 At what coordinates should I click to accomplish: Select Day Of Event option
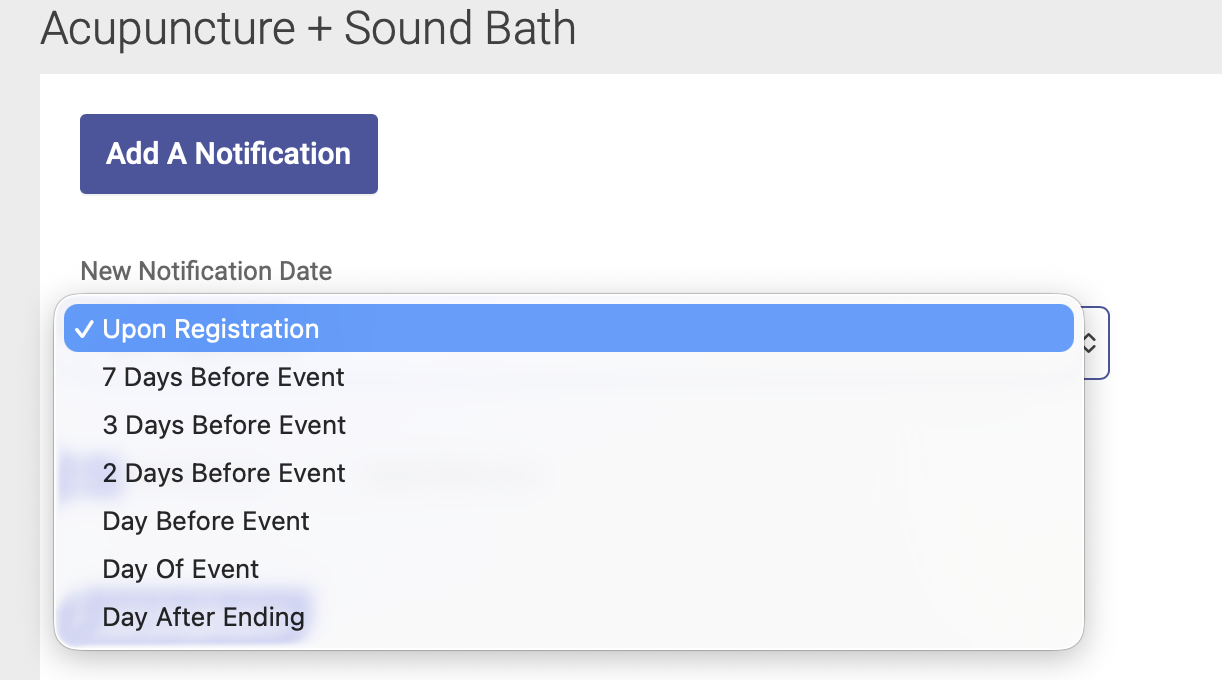180,568
